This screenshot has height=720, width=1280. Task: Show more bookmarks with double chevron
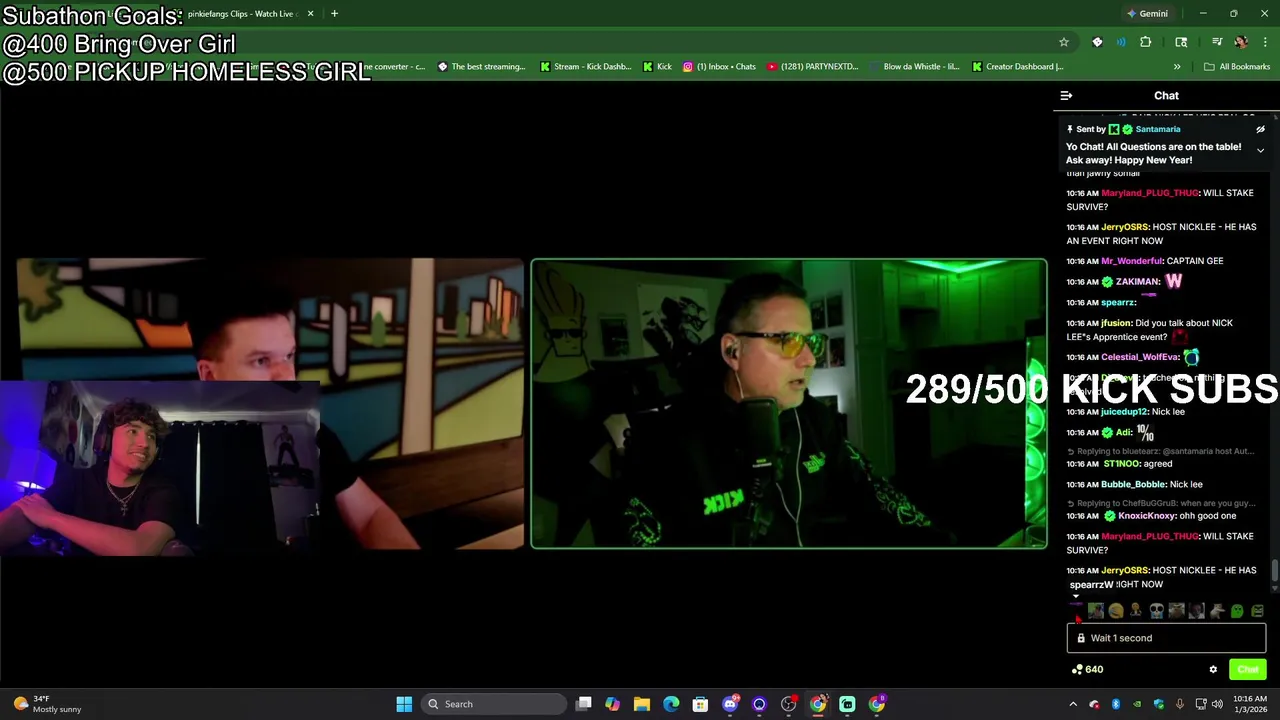[1177, 67]
